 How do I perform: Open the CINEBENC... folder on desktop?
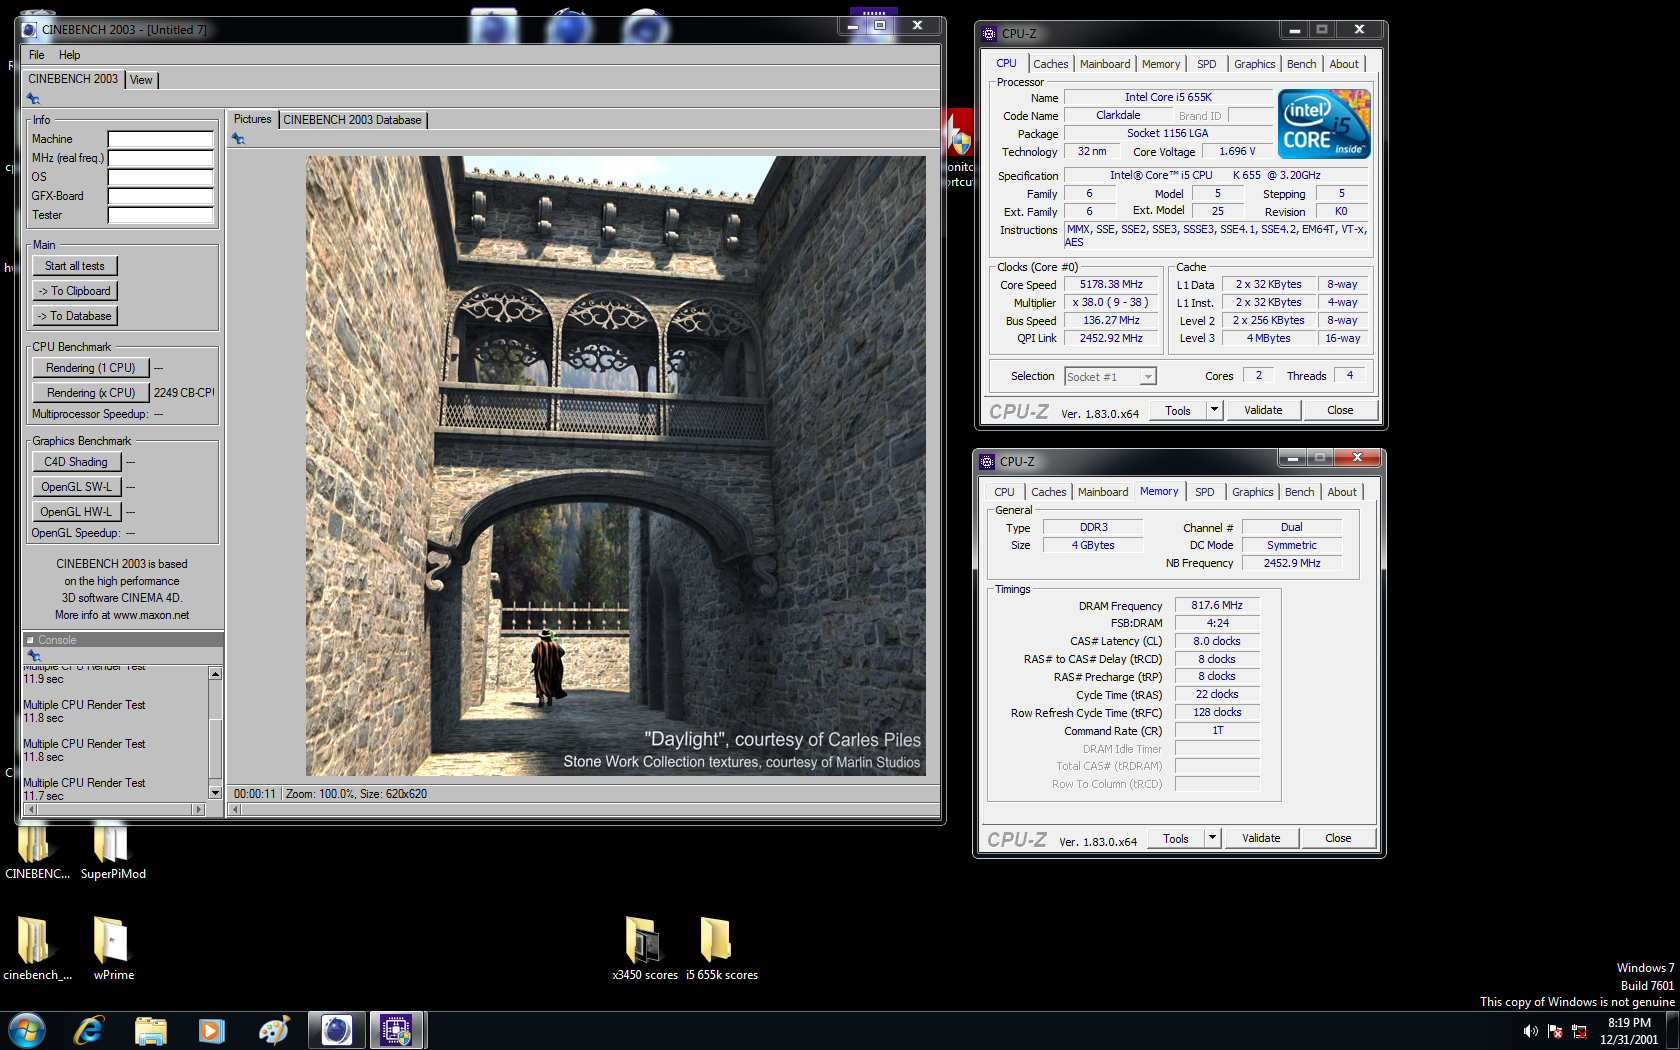[x=36, y=850]
